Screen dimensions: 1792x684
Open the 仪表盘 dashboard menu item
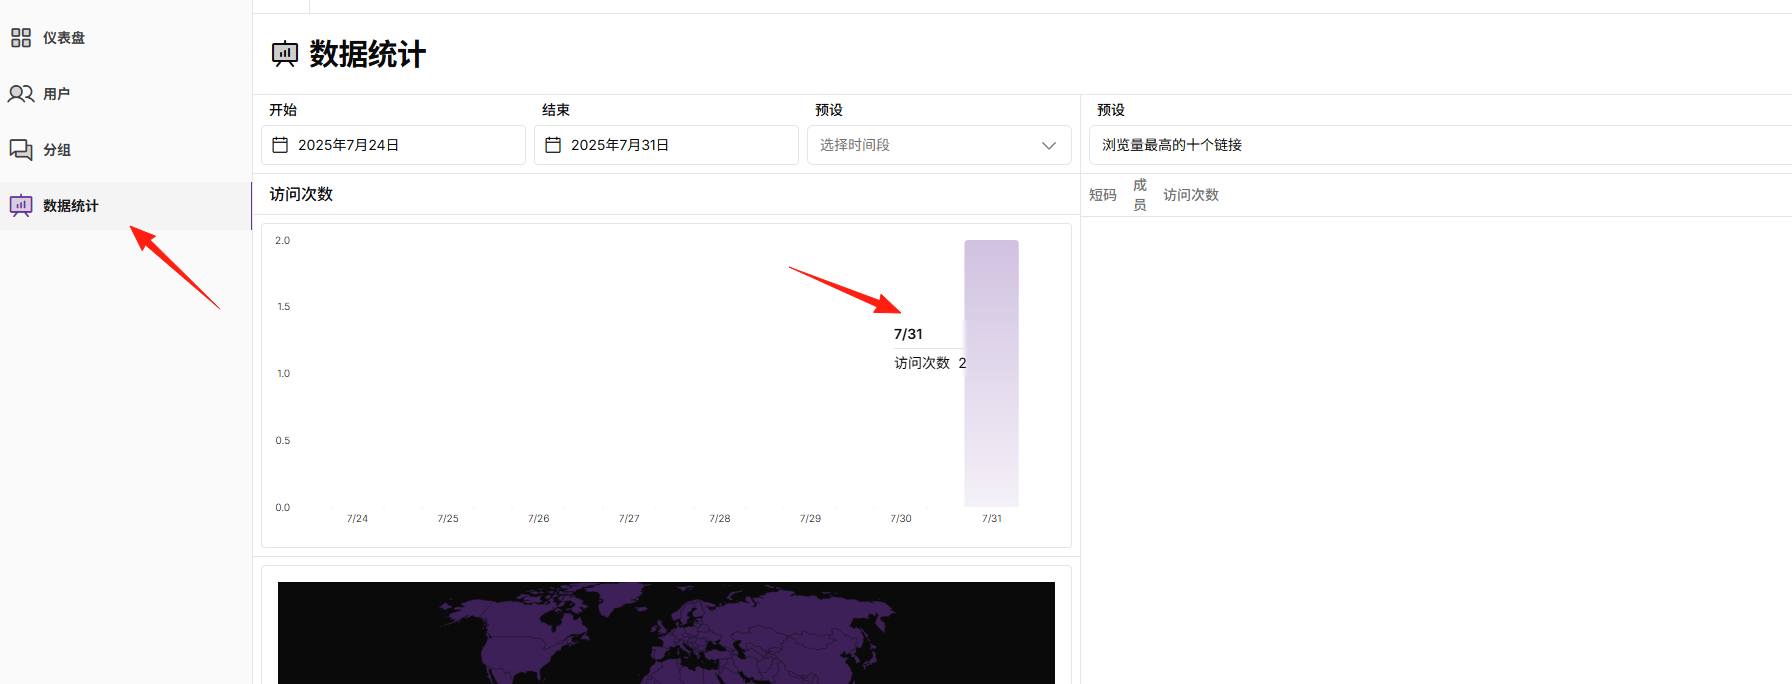125,38
